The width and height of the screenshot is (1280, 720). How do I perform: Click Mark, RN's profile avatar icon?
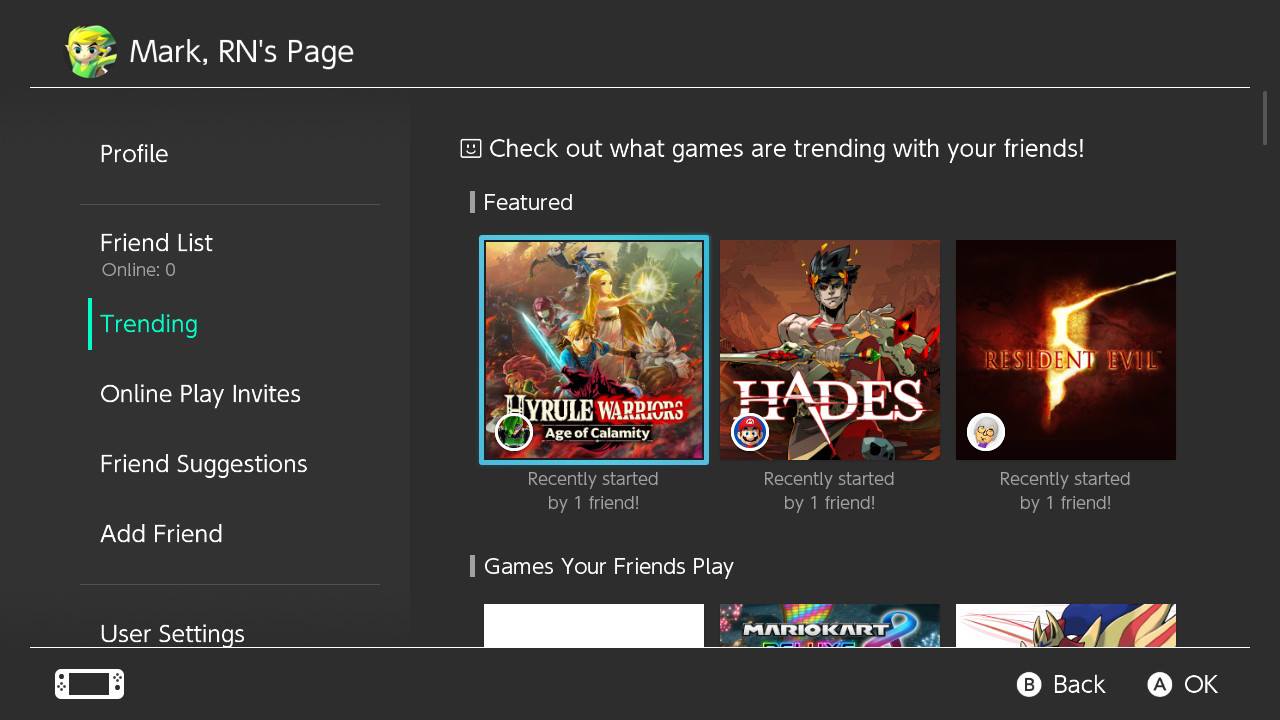coord(91,51)
